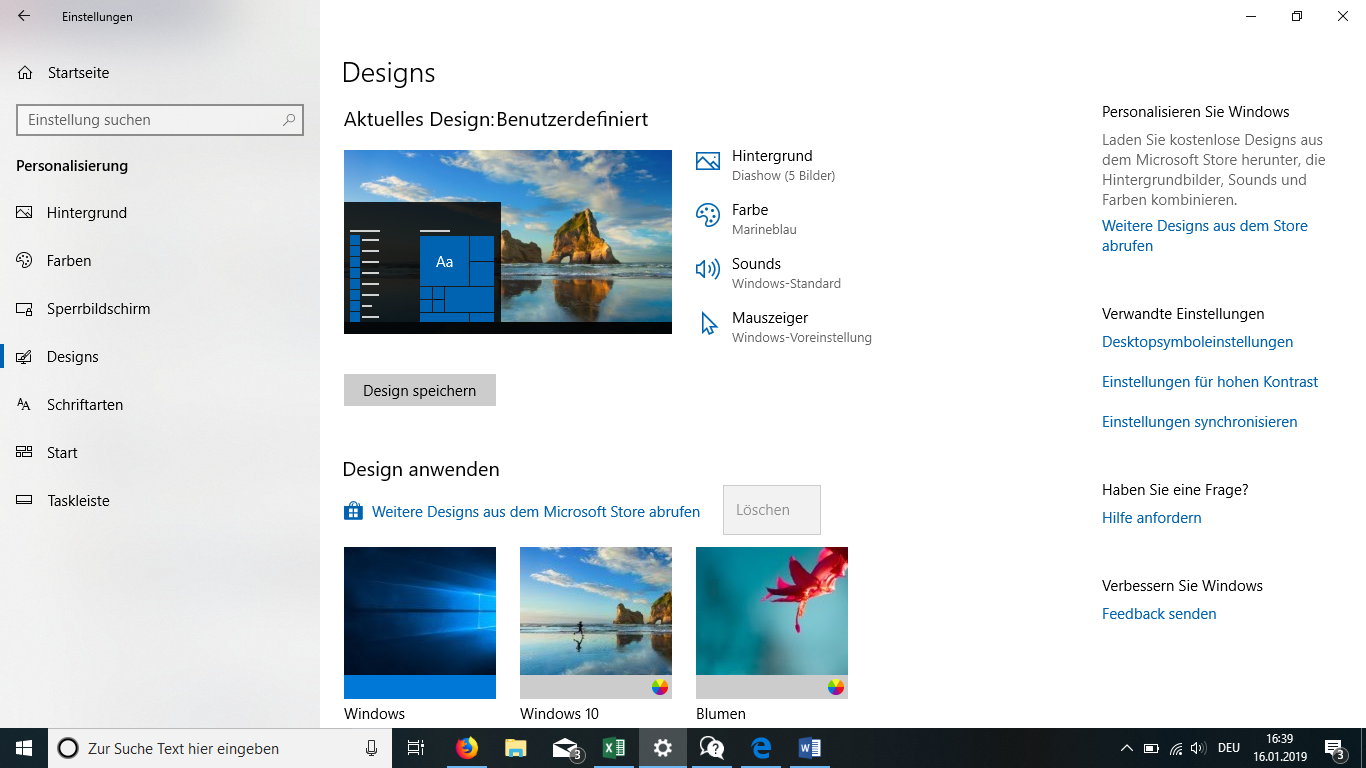
Task: Open Mail app from taskbar
Action: (565, 748)
